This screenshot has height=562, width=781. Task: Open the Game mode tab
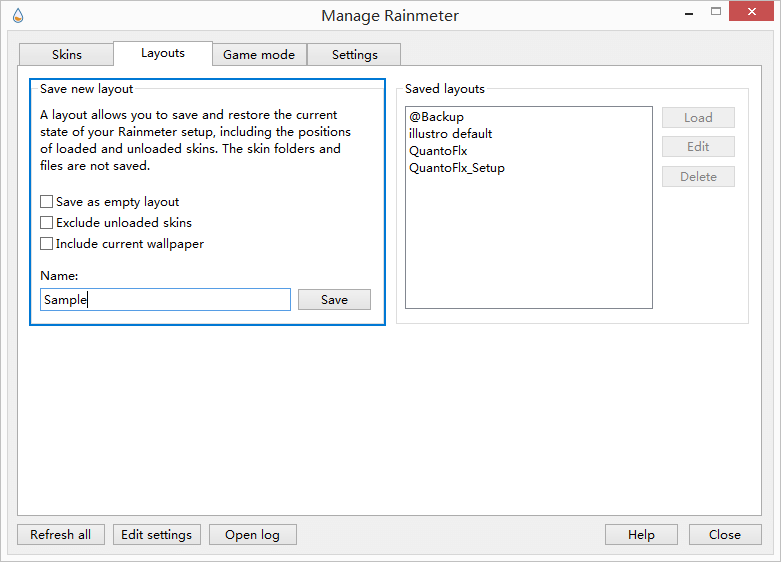tap(259, 54)
